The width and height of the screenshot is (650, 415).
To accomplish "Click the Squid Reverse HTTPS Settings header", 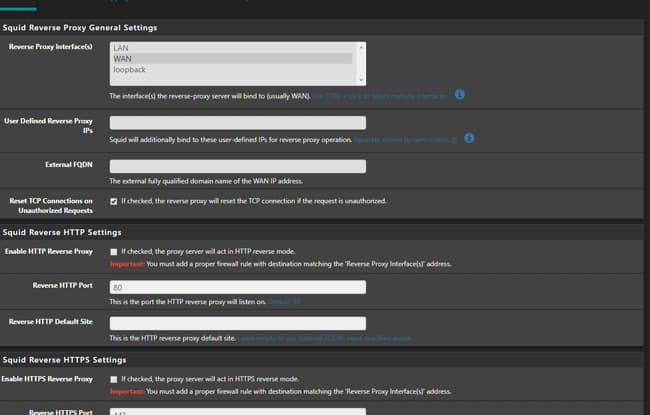I will tap(64, 360).
